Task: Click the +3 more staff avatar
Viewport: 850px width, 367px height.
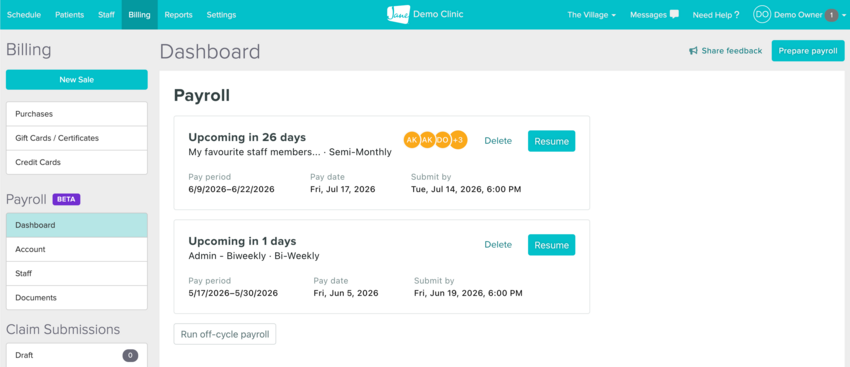Action: [x=458, y=140]
